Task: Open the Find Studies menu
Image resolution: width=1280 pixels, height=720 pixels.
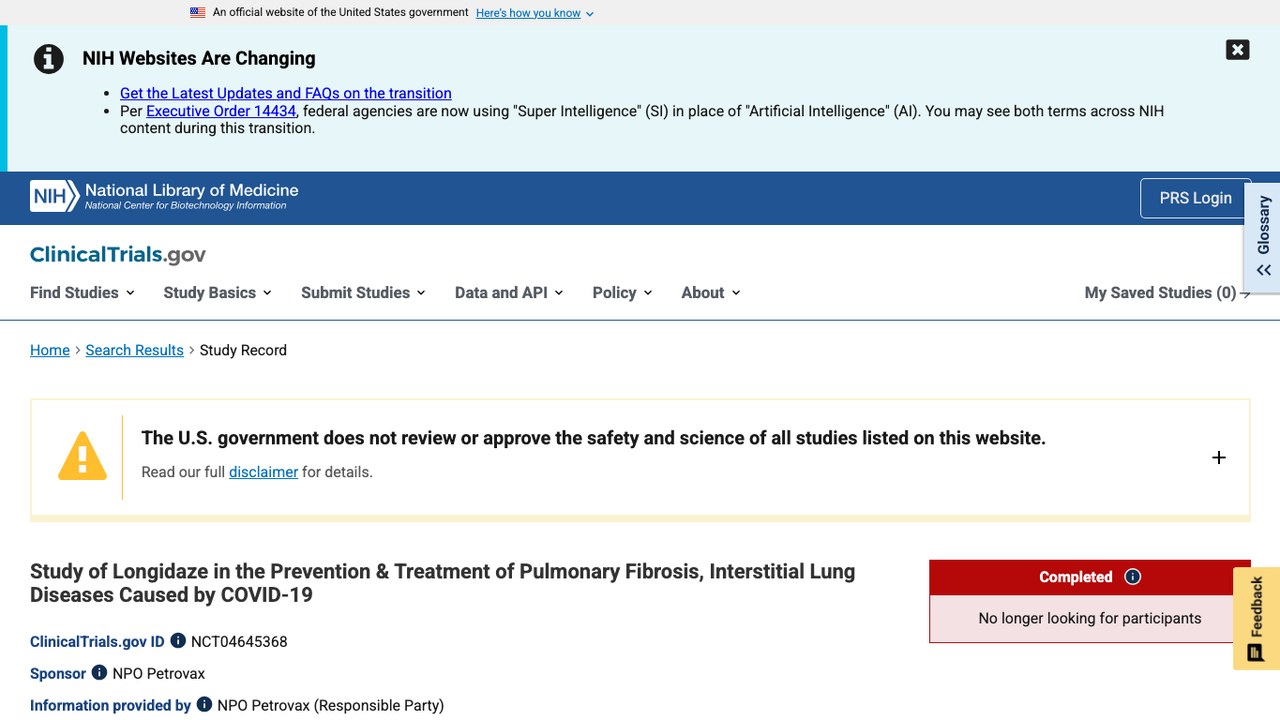Action: click(82, 293)
